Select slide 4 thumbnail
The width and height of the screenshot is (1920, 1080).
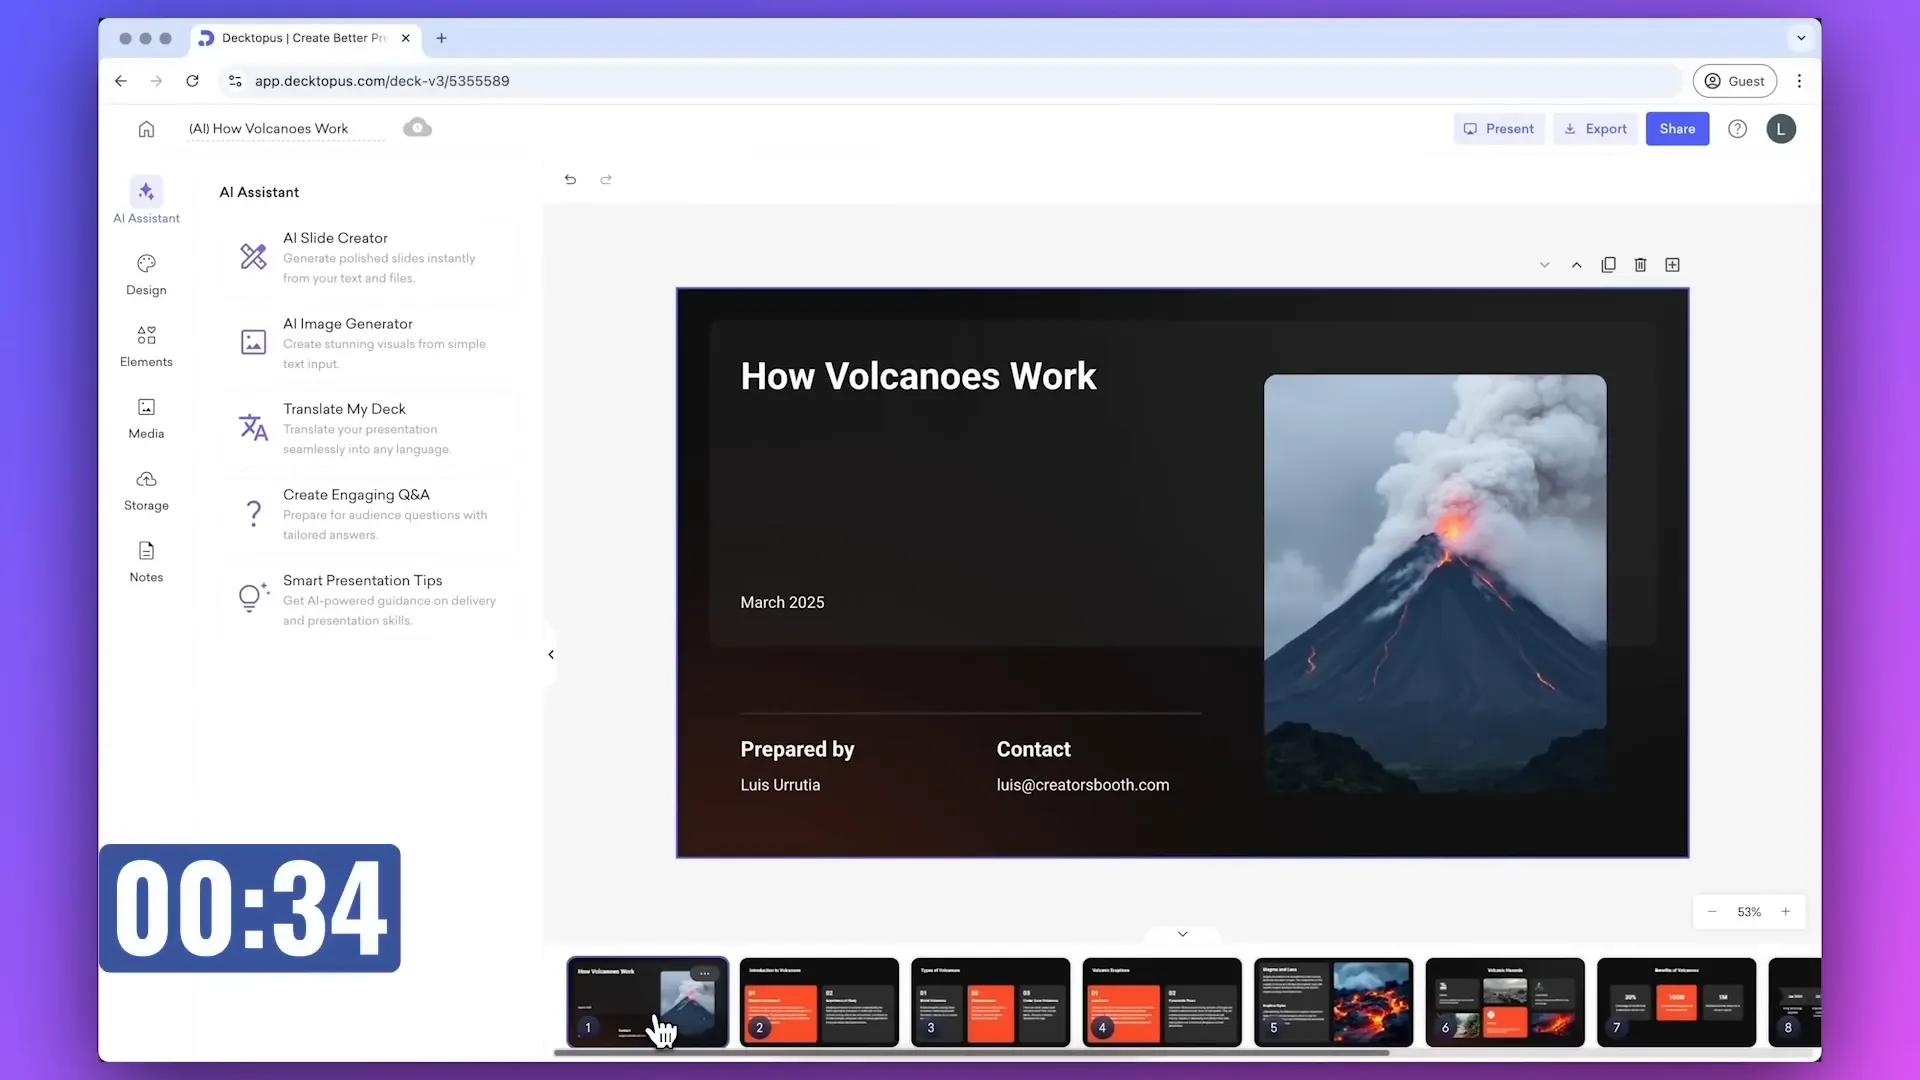coord(1162,1003)
